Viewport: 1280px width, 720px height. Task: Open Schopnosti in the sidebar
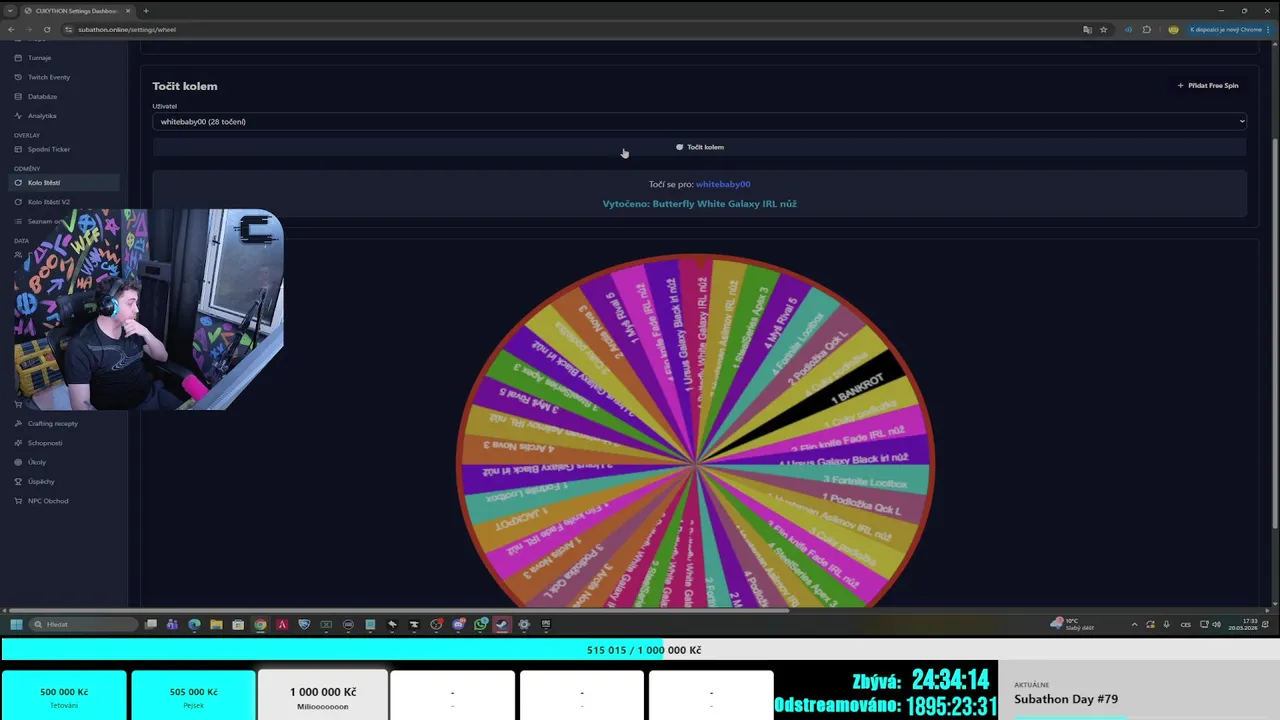click(64, 443)
